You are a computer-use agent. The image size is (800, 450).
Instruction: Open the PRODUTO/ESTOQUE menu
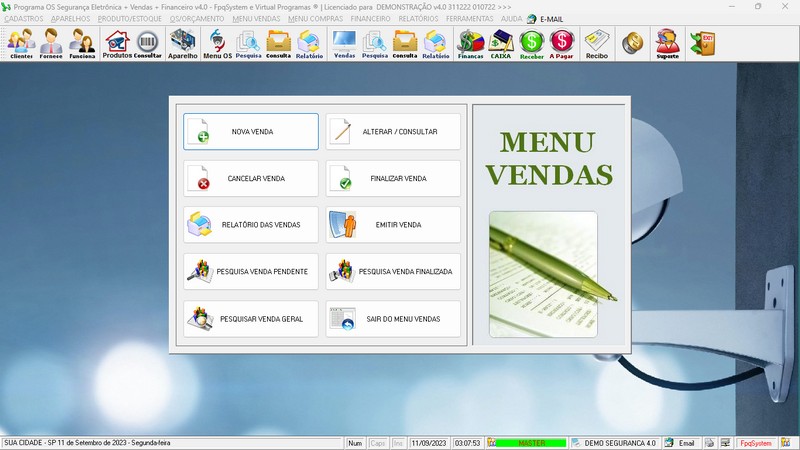point(130,19)
